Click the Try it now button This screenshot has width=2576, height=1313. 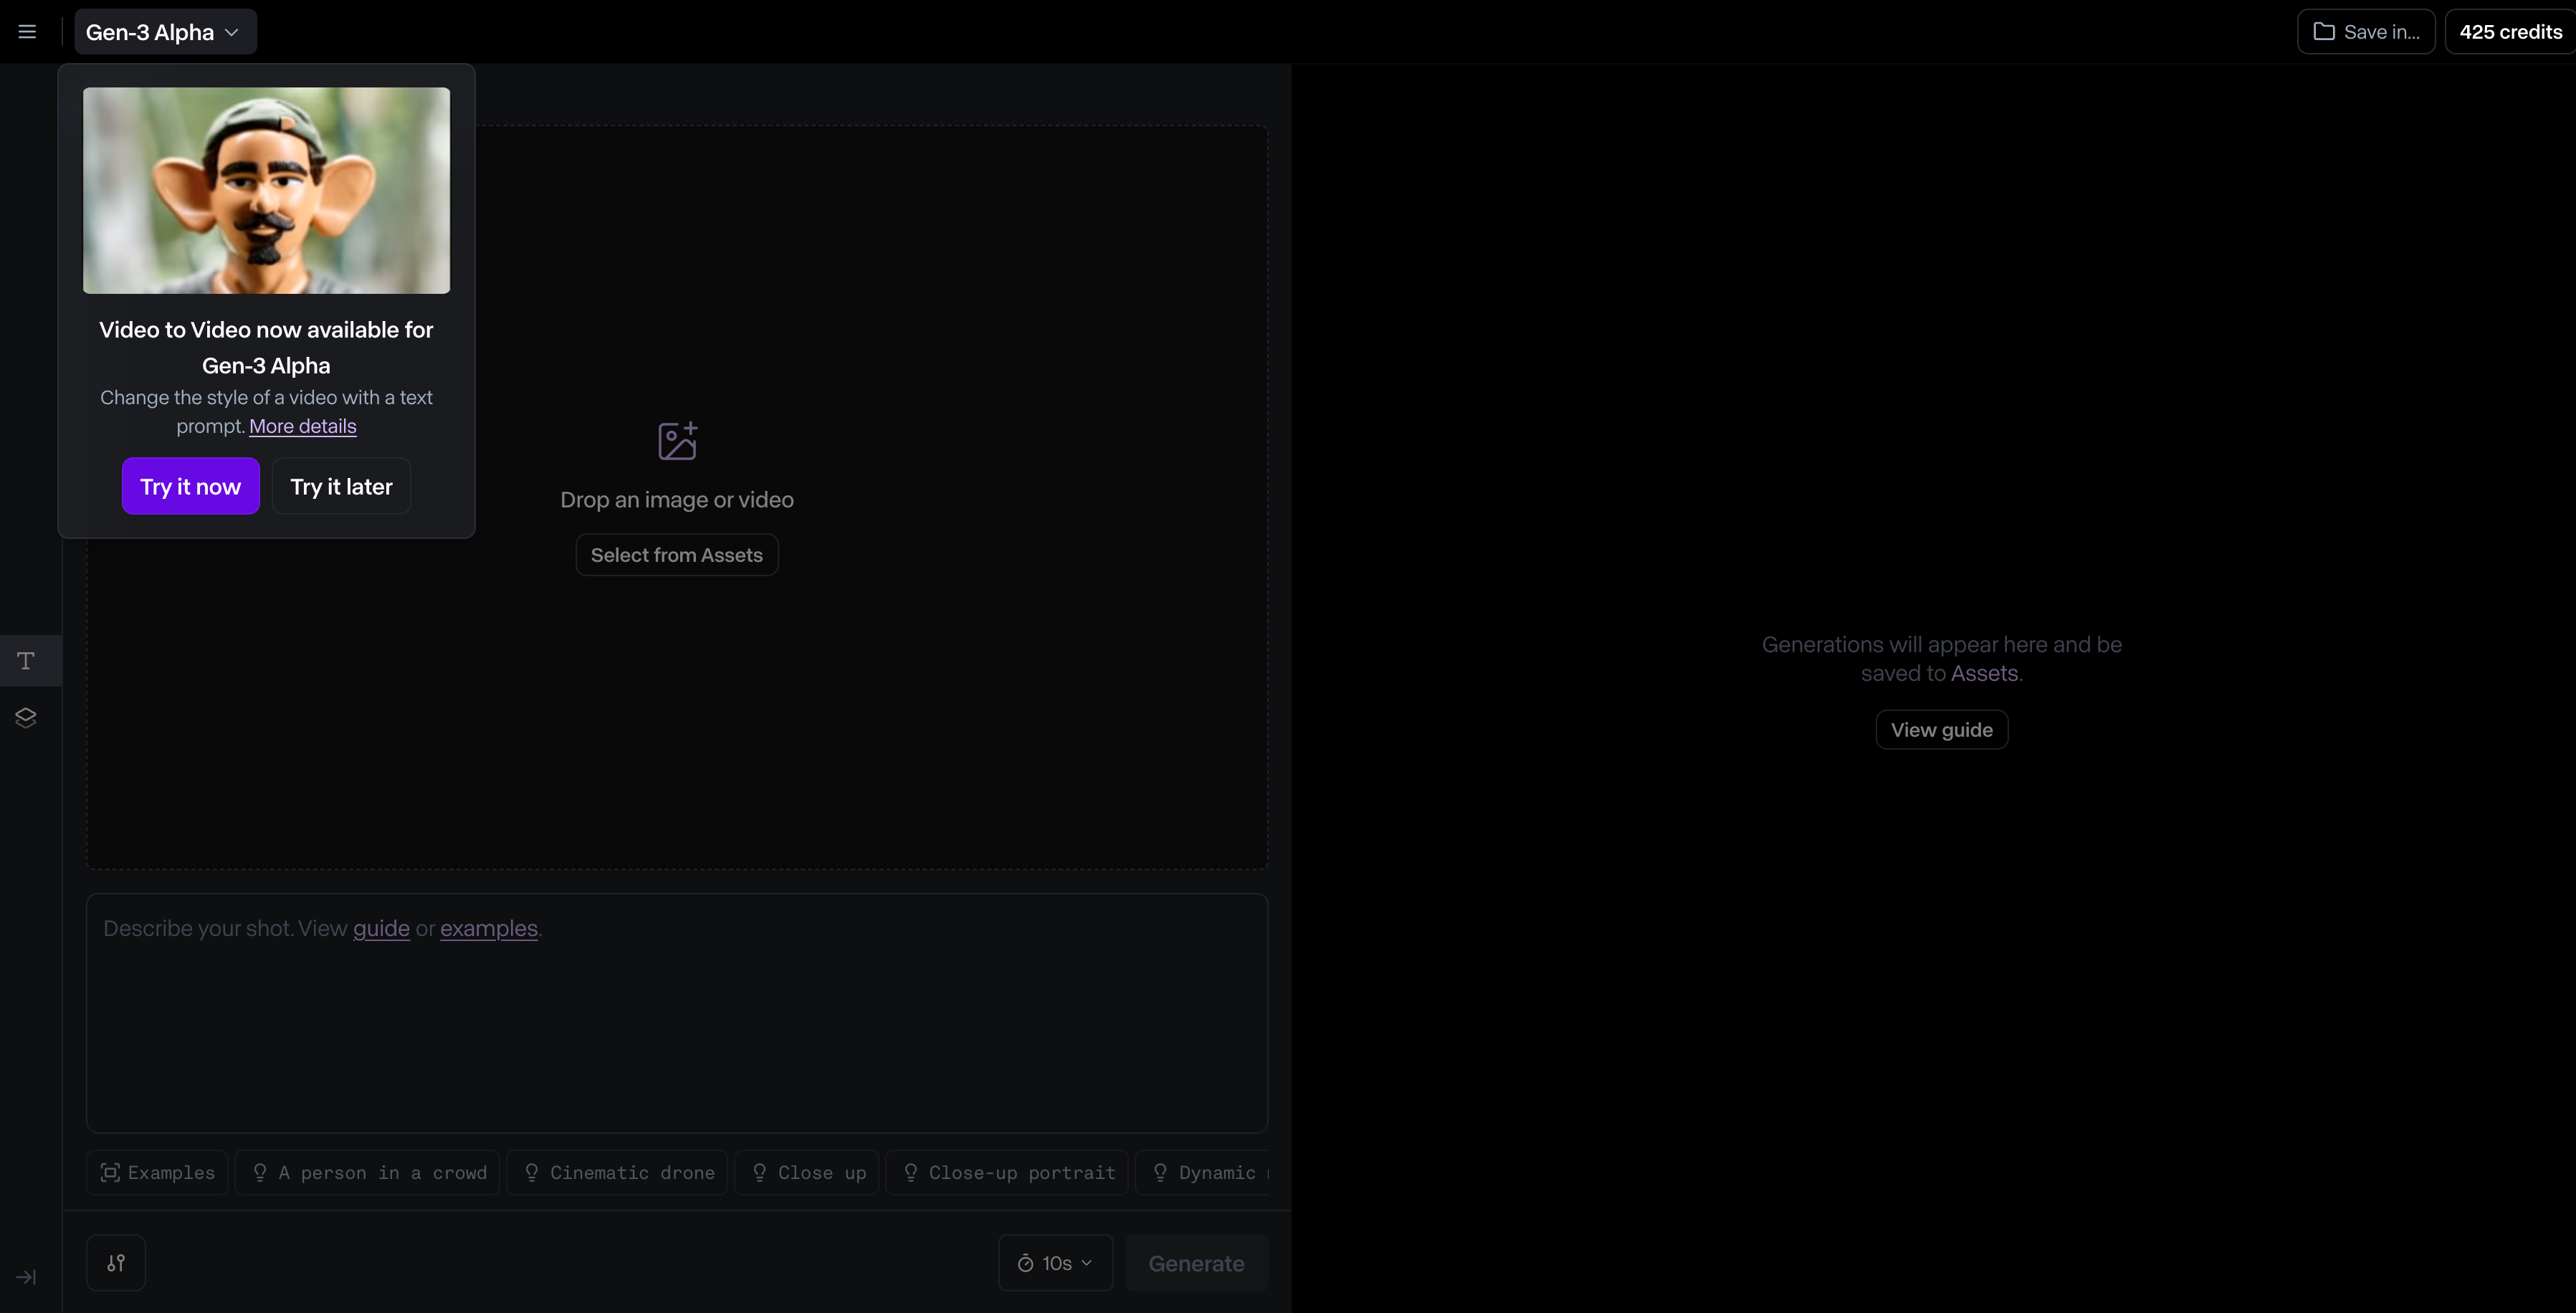coord(189,486)
